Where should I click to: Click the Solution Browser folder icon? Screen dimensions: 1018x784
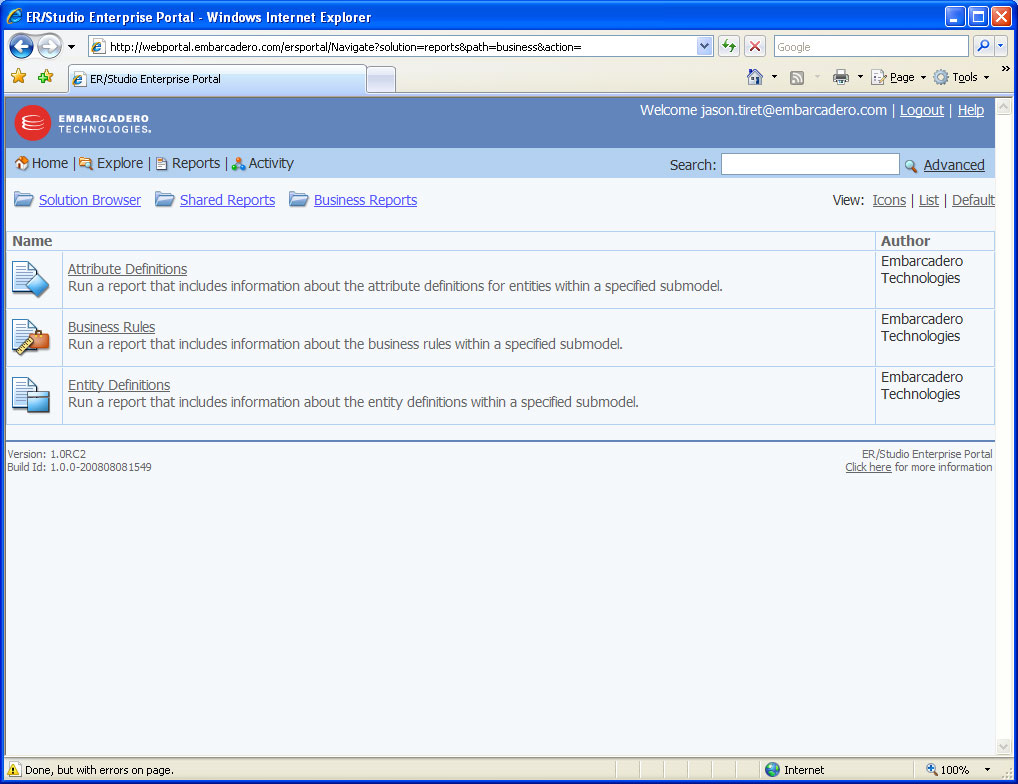[x=24, y=199]
